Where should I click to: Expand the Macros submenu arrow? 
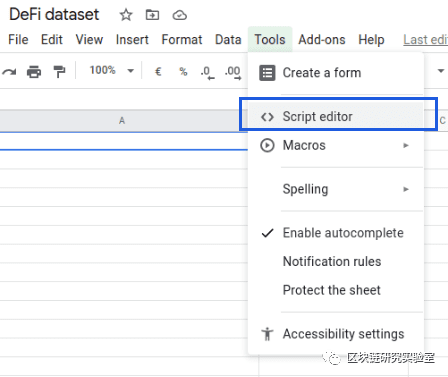(406, 145)
